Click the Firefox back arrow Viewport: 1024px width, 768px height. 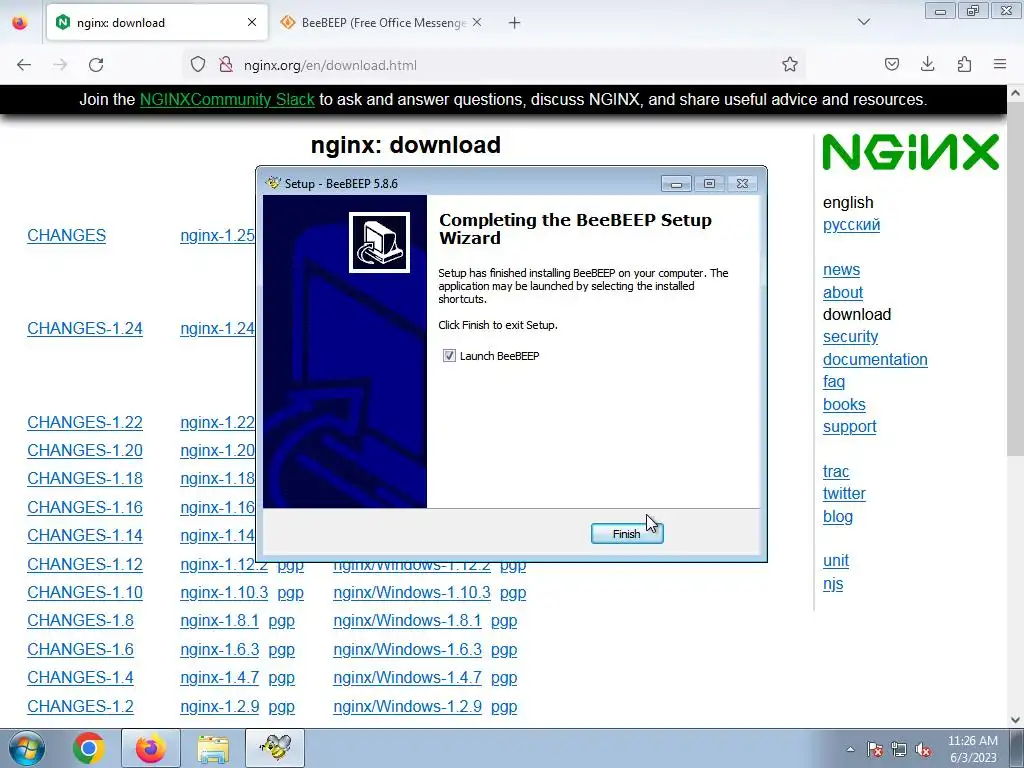(24, 65)
